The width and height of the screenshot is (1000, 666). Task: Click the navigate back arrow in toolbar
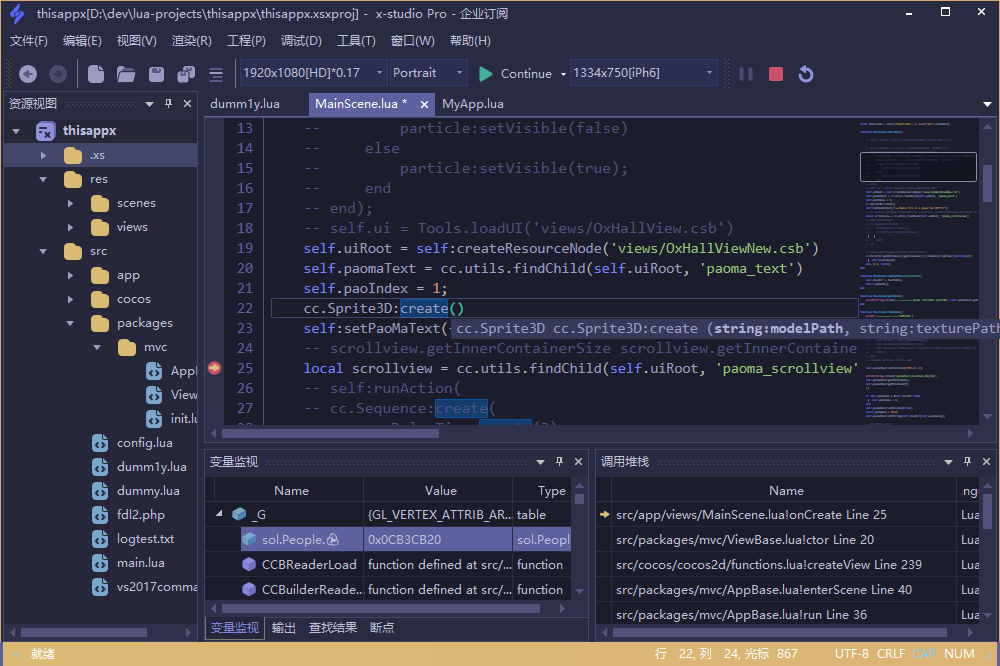28,74
